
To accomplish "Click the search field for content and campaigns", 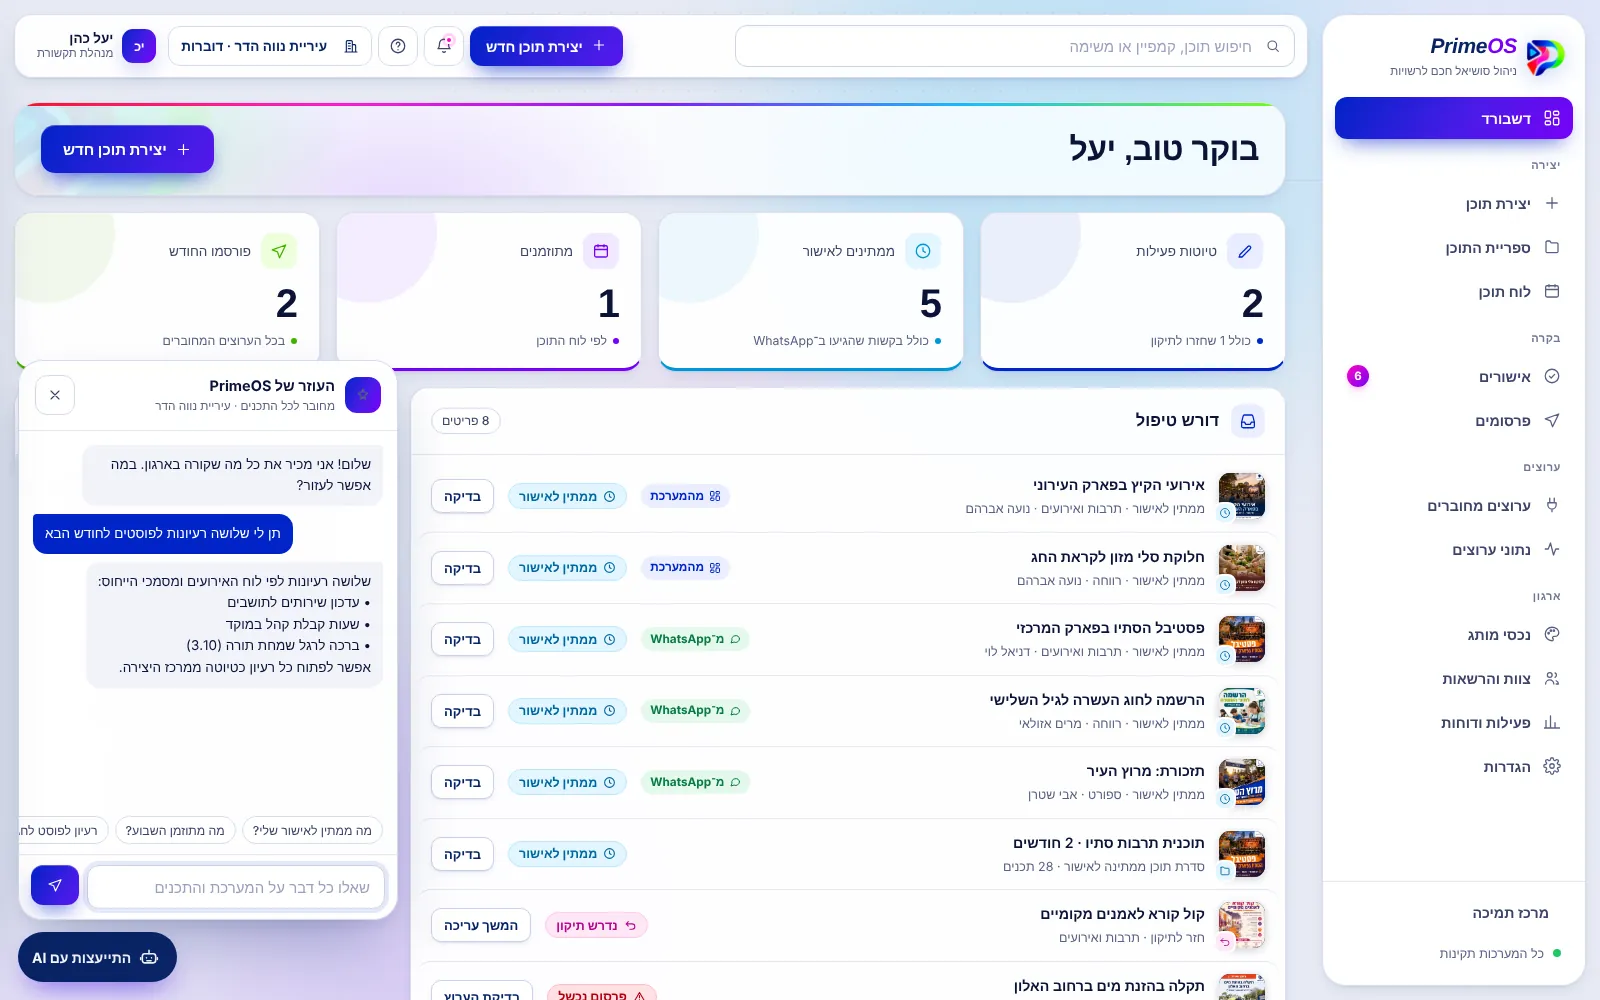I will [1015, 46].
